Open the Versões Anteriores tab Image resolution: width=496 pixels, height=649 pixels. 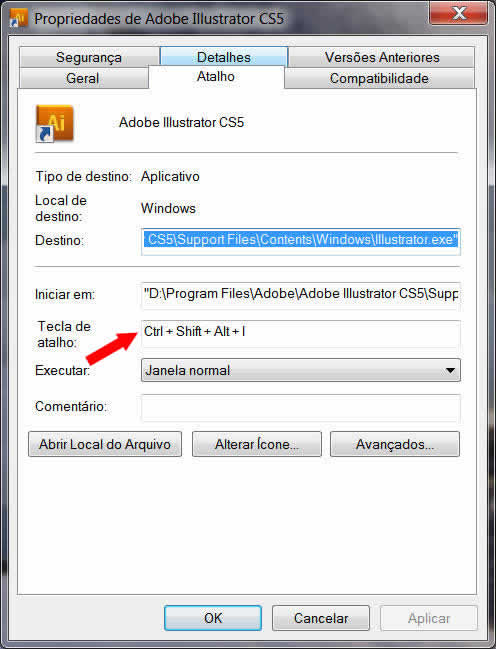tap(381, 57)
